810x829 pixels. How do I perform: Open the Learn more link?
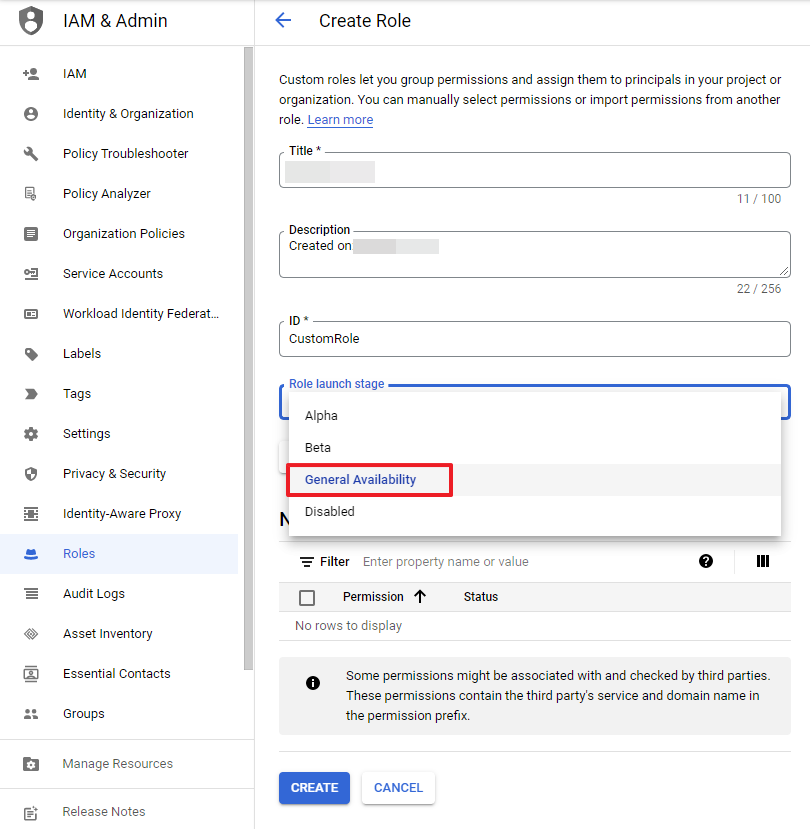tap(340, 120)
